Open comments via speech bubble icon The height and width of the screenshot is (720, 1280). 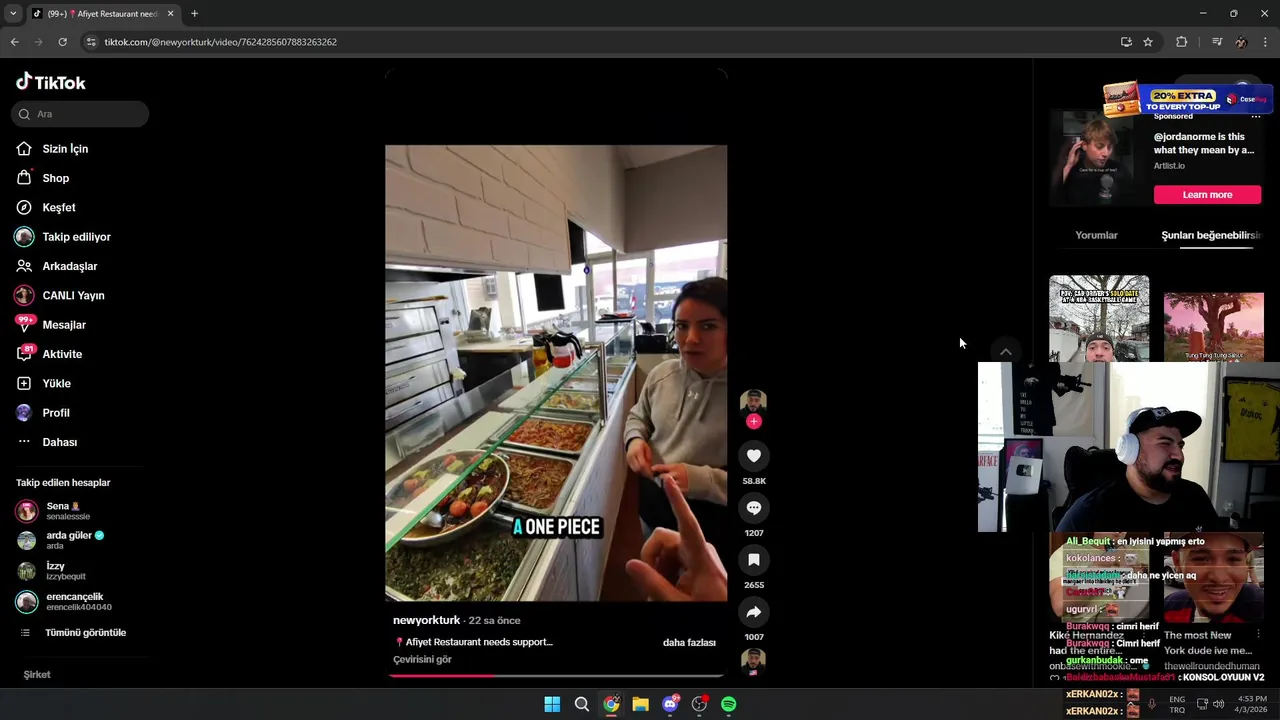(x=754, y=508)
